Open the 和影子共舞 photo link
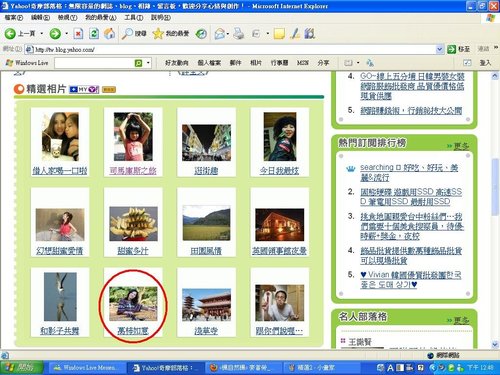Screen dimensions: 500x375 (60, 331)
